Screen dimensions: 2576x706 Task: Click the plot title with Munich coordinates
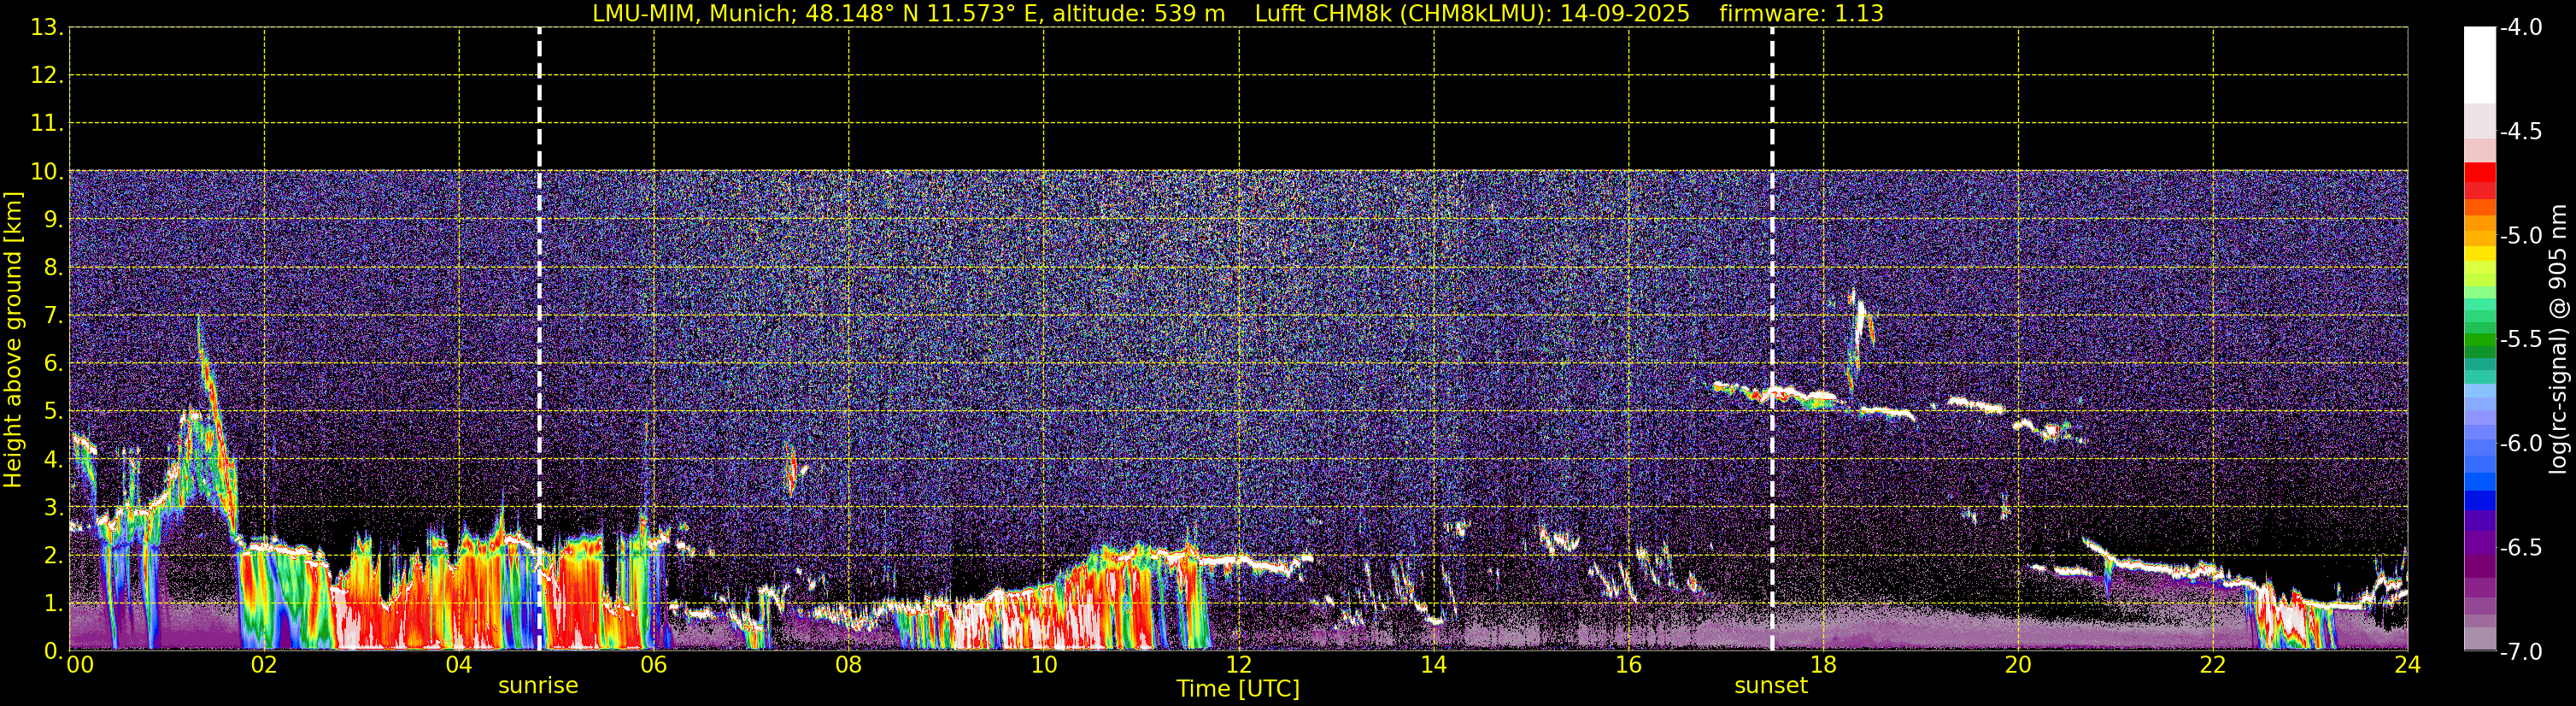click(x=1238, y=14)
